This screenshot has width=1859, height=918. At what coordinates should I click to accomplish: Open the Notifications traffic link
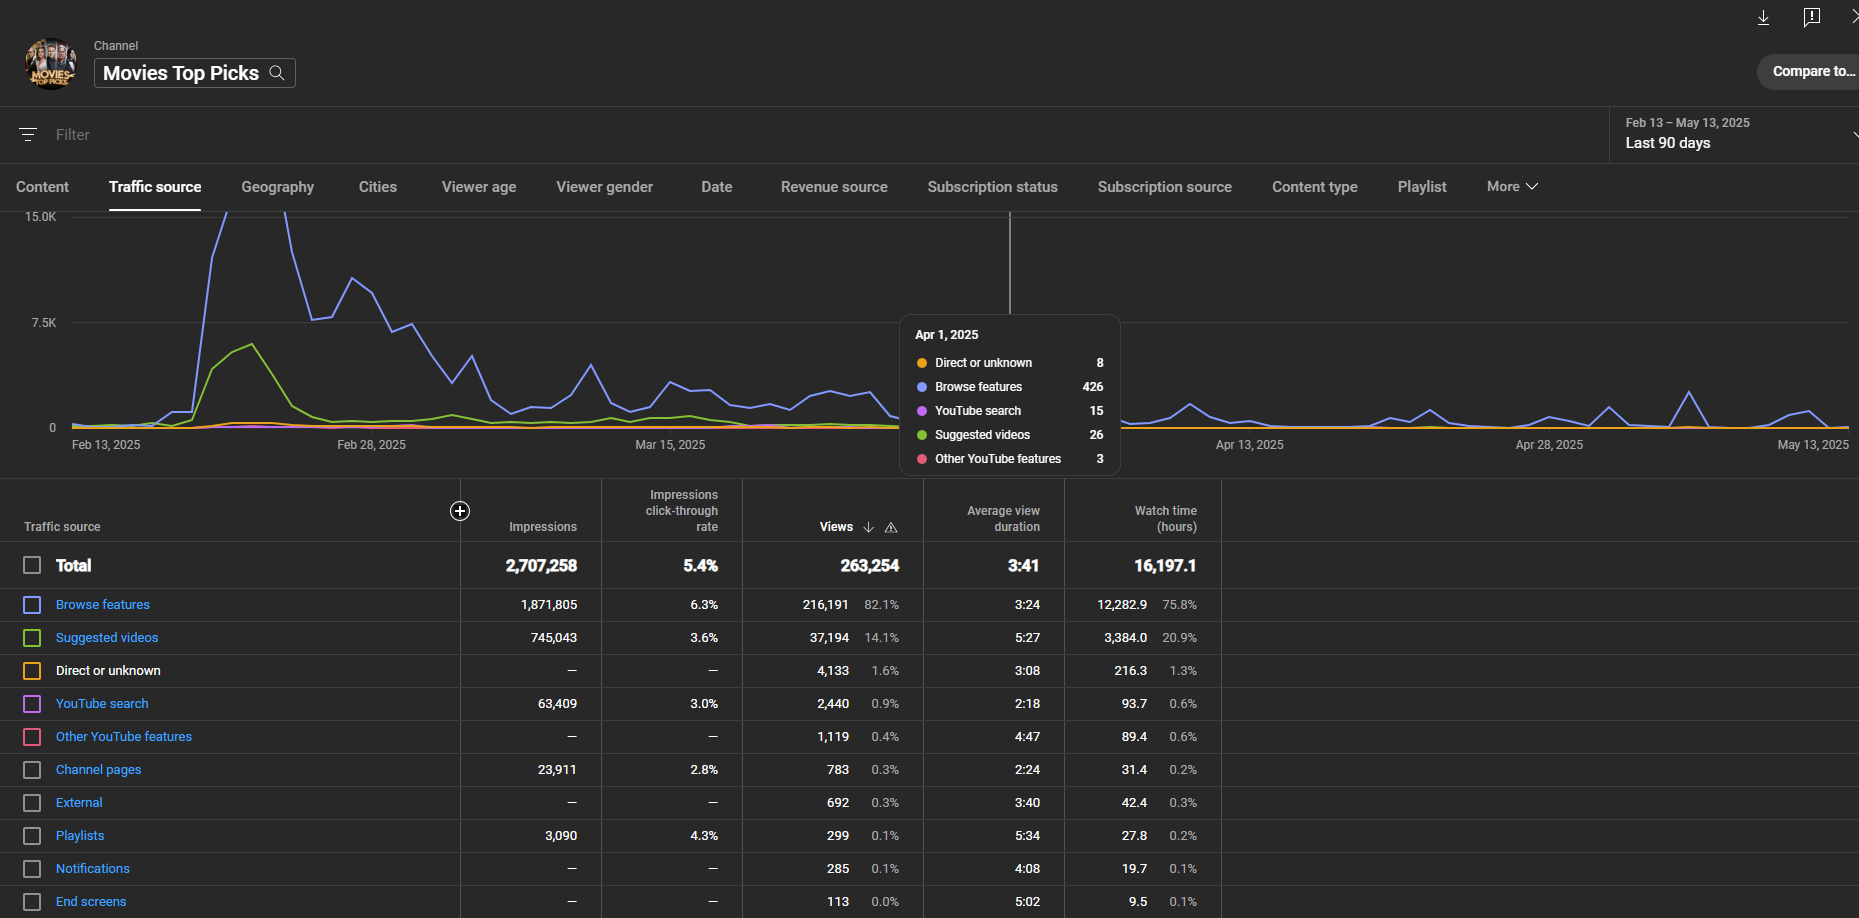click(93, 869)
